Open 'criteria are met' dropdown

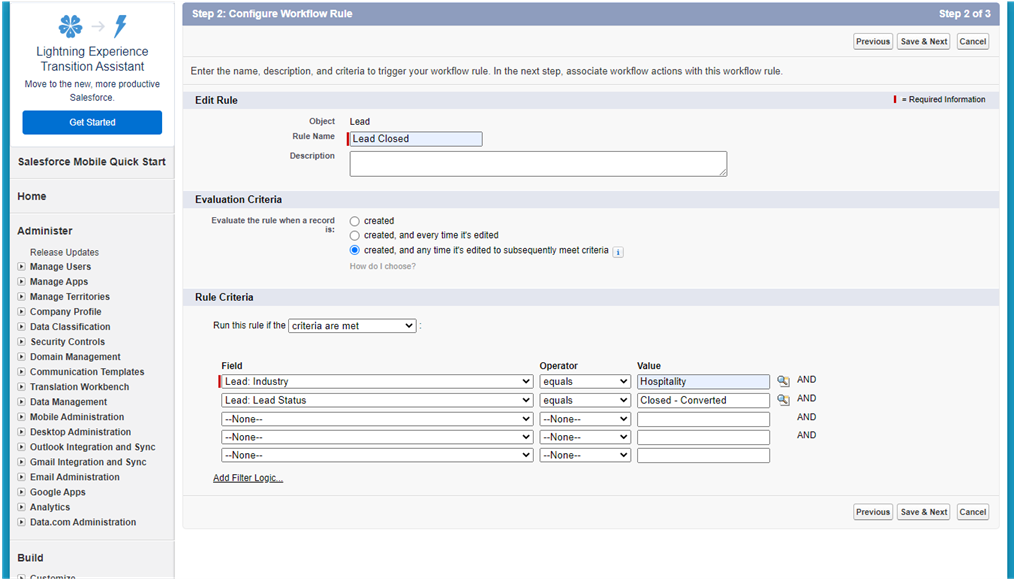[352, 326]
